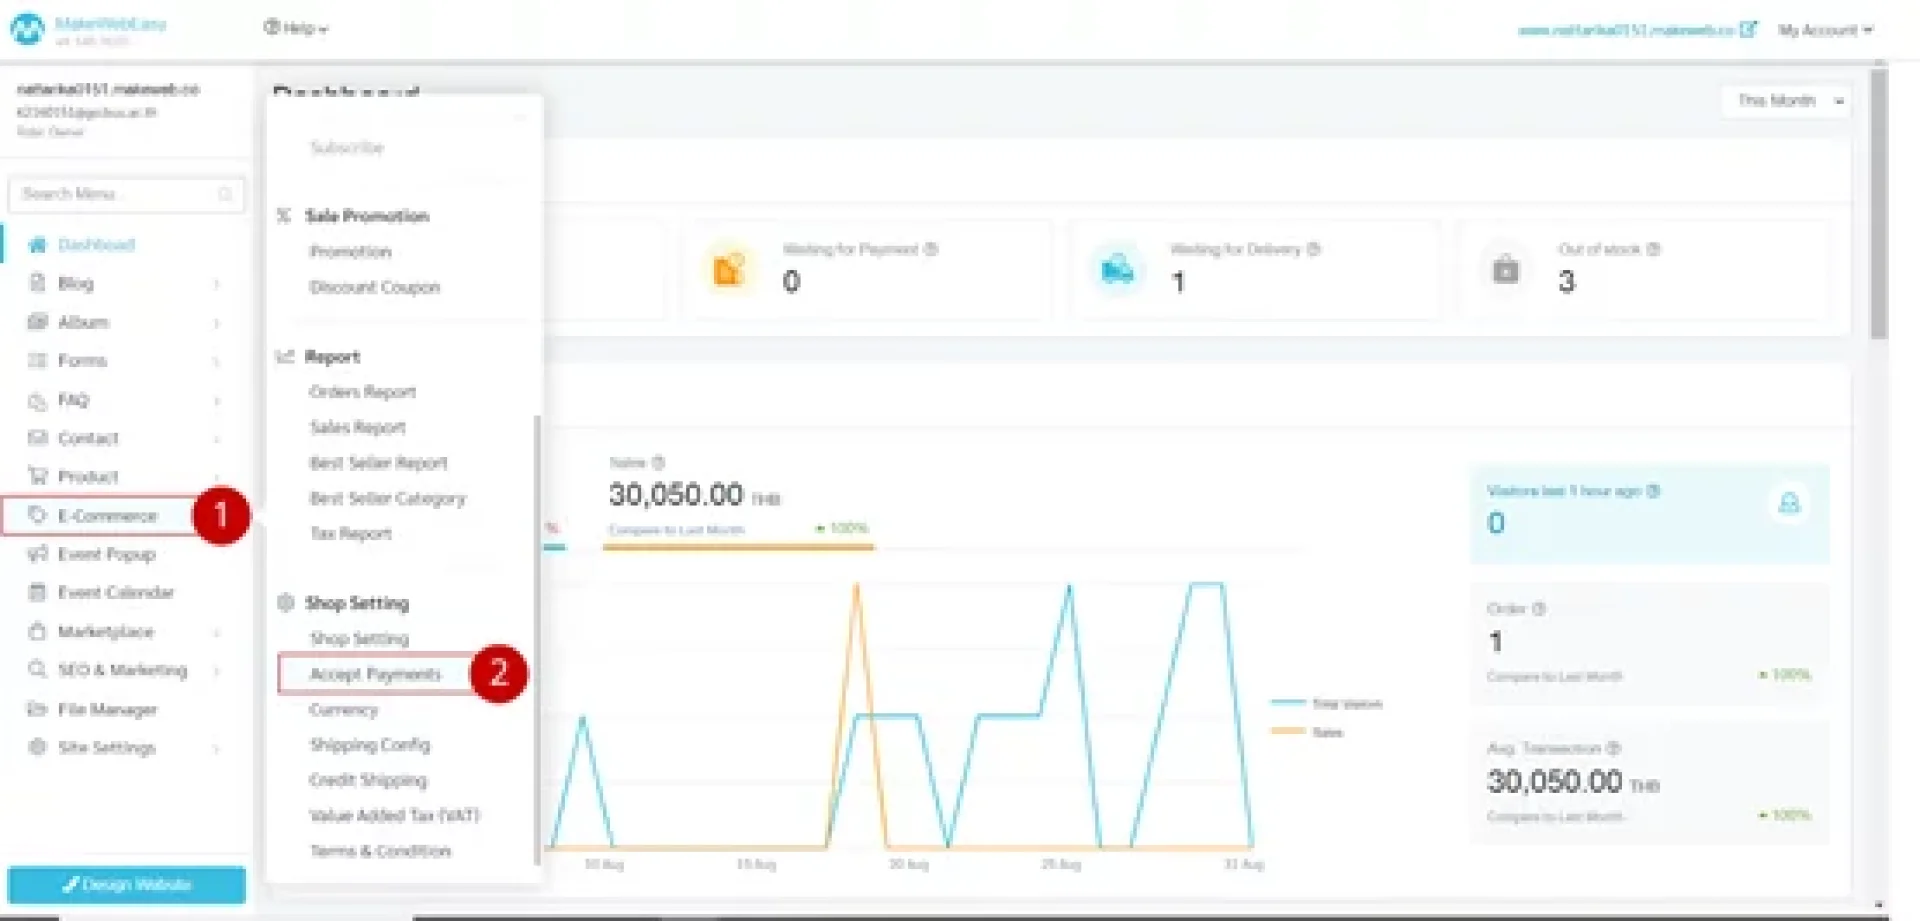Click the Event Calendar icon
1920x921 pixels.
tap(38, 592)
